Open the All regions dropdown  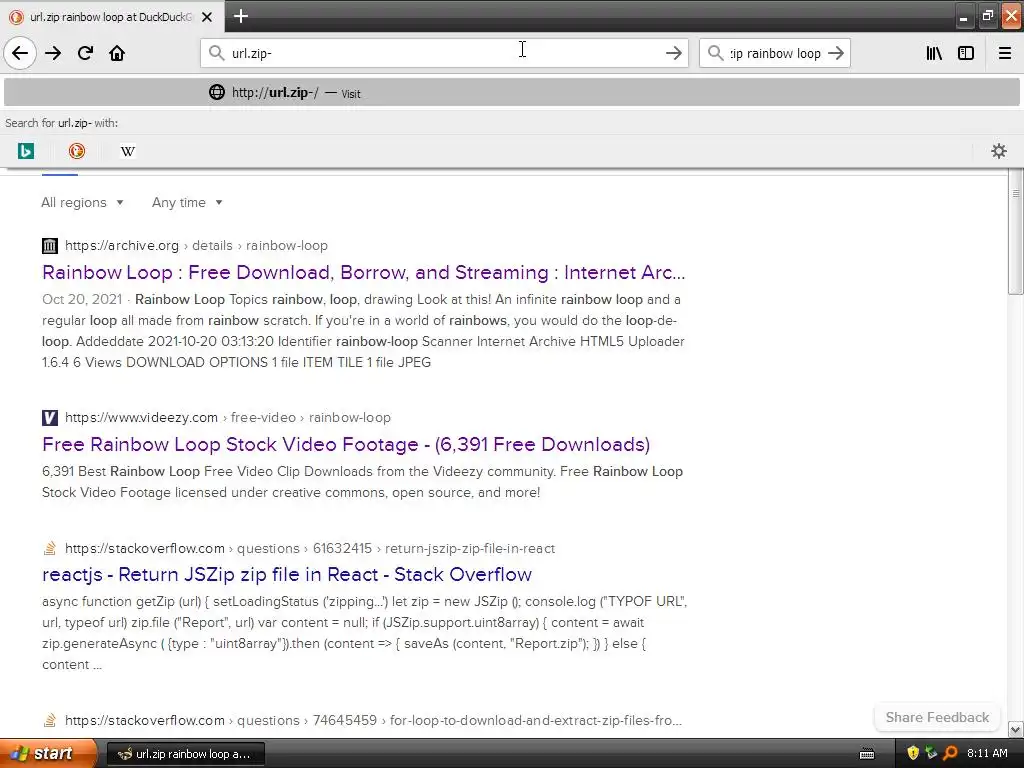coord(82,202)
